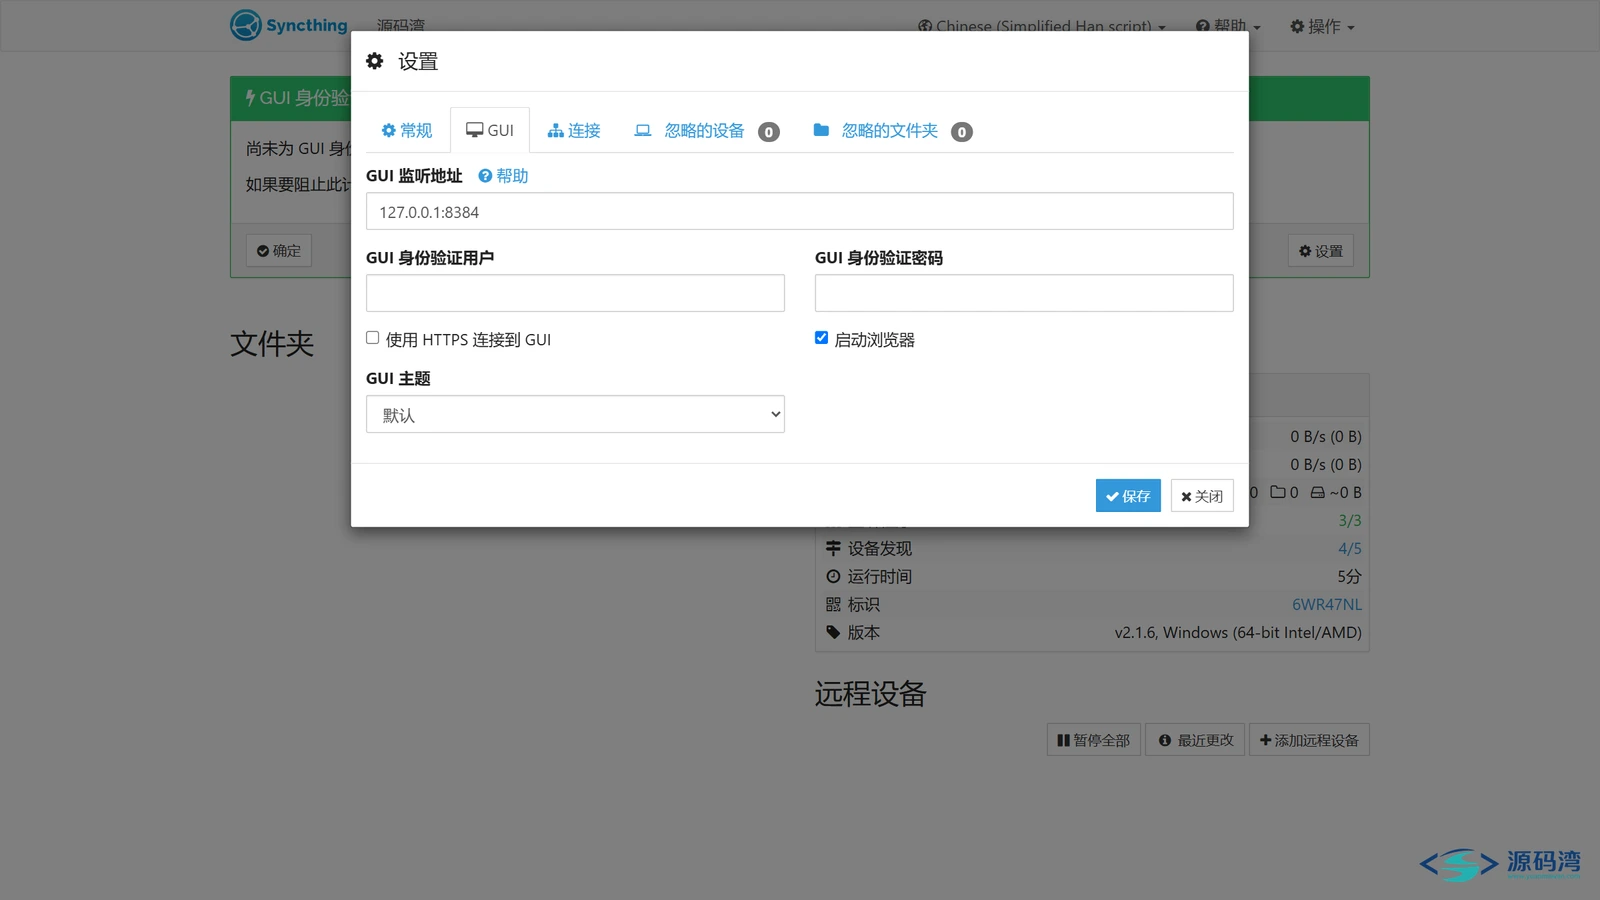The height and width of the screenshot is (900, 1600).
Task: Open the language dropdown in the navbar
Action: click(1042, 27)
